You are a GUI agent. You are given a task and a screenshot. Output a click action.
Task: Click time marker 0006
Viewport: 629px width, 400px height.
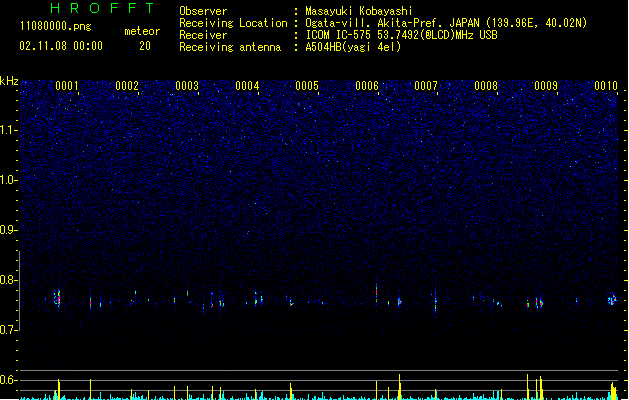point(367,86)
